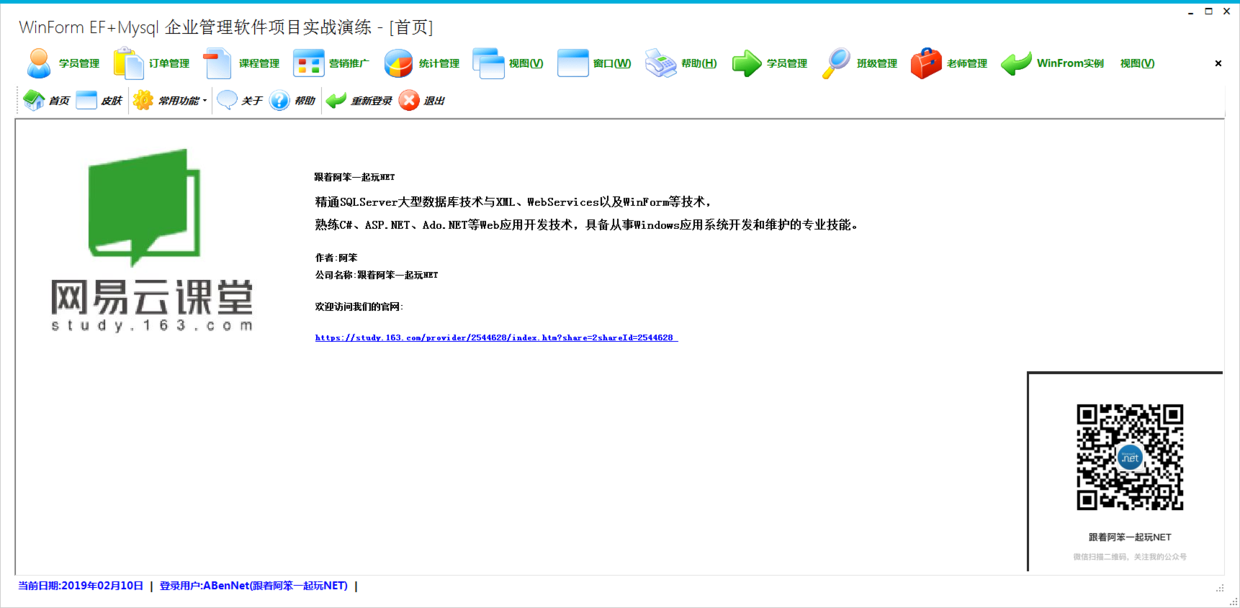Close the child 首页 window via menu-bar x

(x=1218, y=63)
